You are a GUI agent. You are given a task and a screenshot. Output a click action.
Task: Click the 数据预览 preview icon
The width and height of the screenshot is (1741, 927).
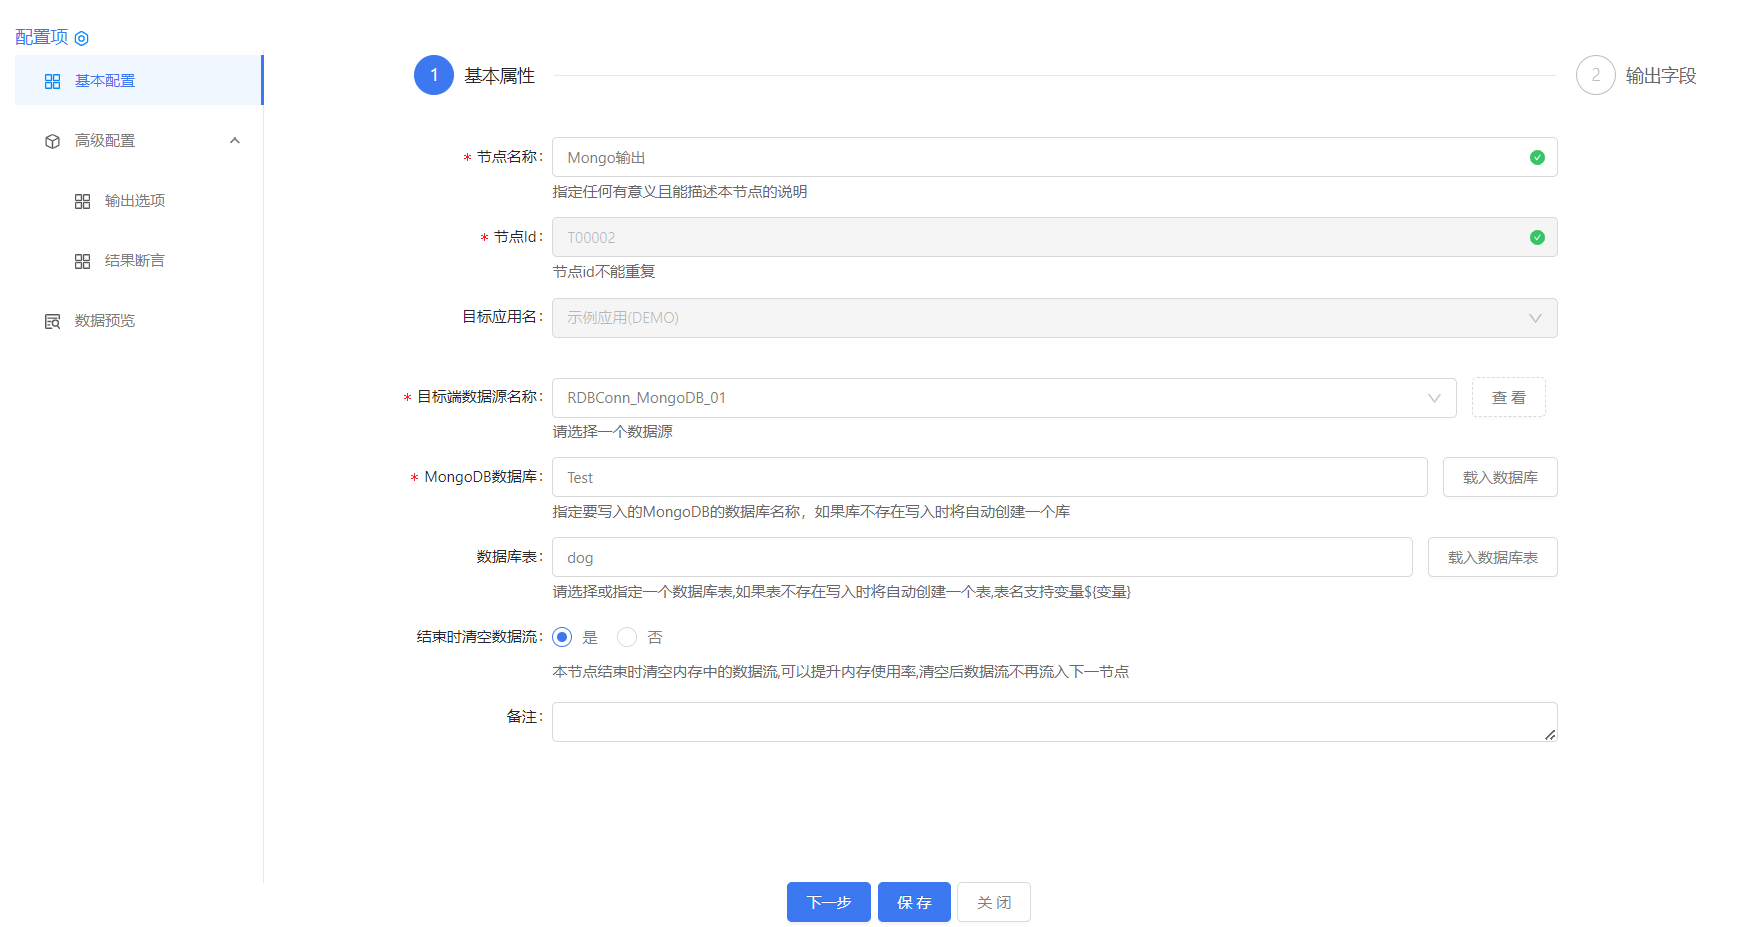tap(53, 321)
